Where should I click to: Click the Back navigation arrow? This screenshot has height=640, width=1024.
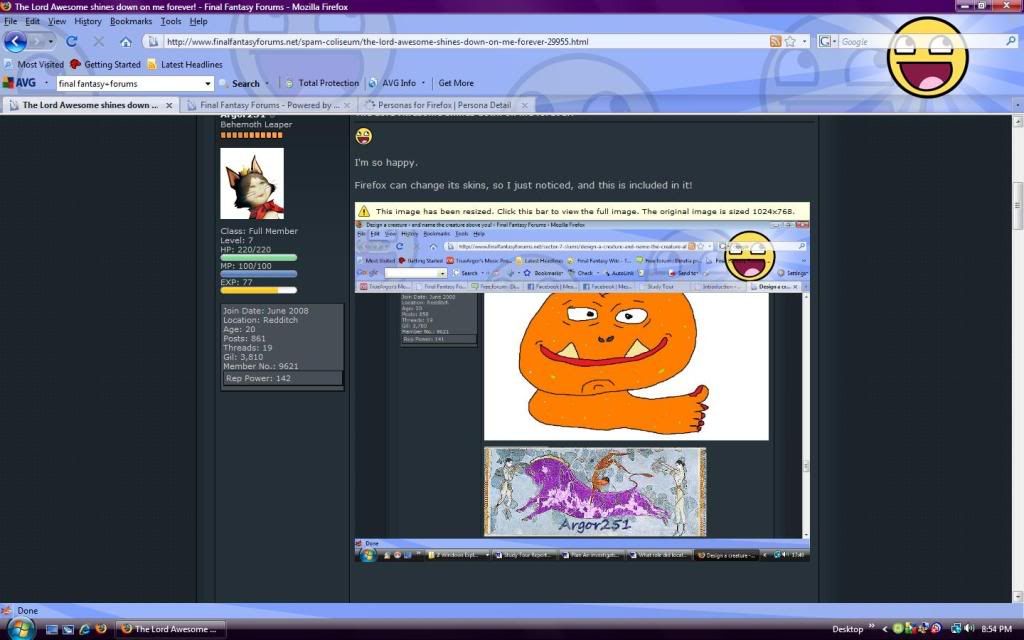[16, 41]
